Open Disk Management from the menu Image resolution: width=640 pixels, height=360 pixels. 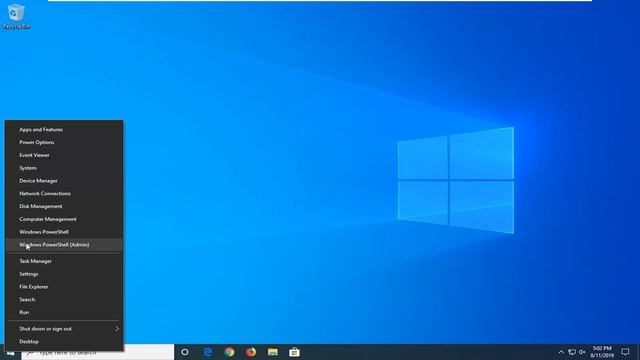[x=64, y=206]
